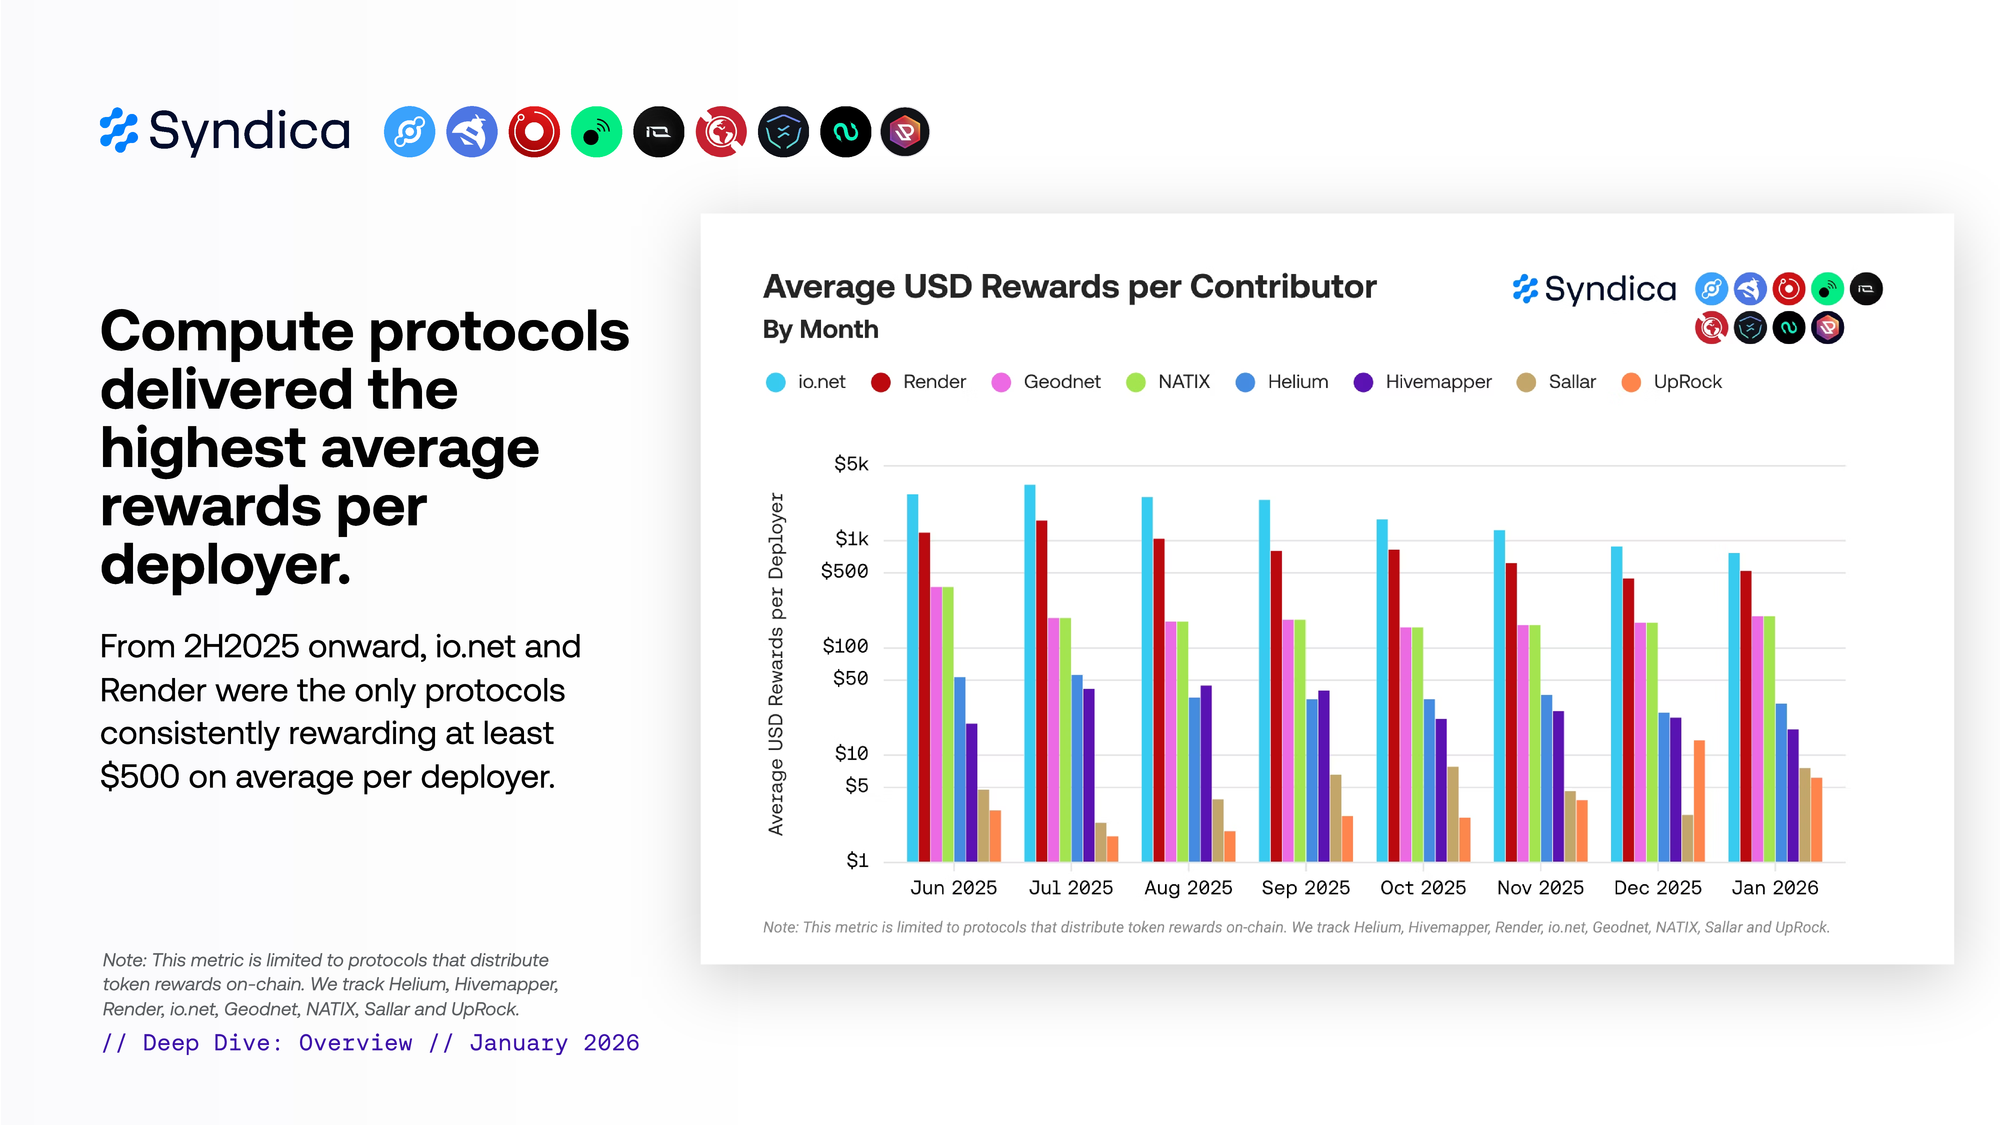Click the io.net bar for Jul 2025
This screenshot has height=1125, width=2000.
pyautogui.click(x=1030, y=672)
